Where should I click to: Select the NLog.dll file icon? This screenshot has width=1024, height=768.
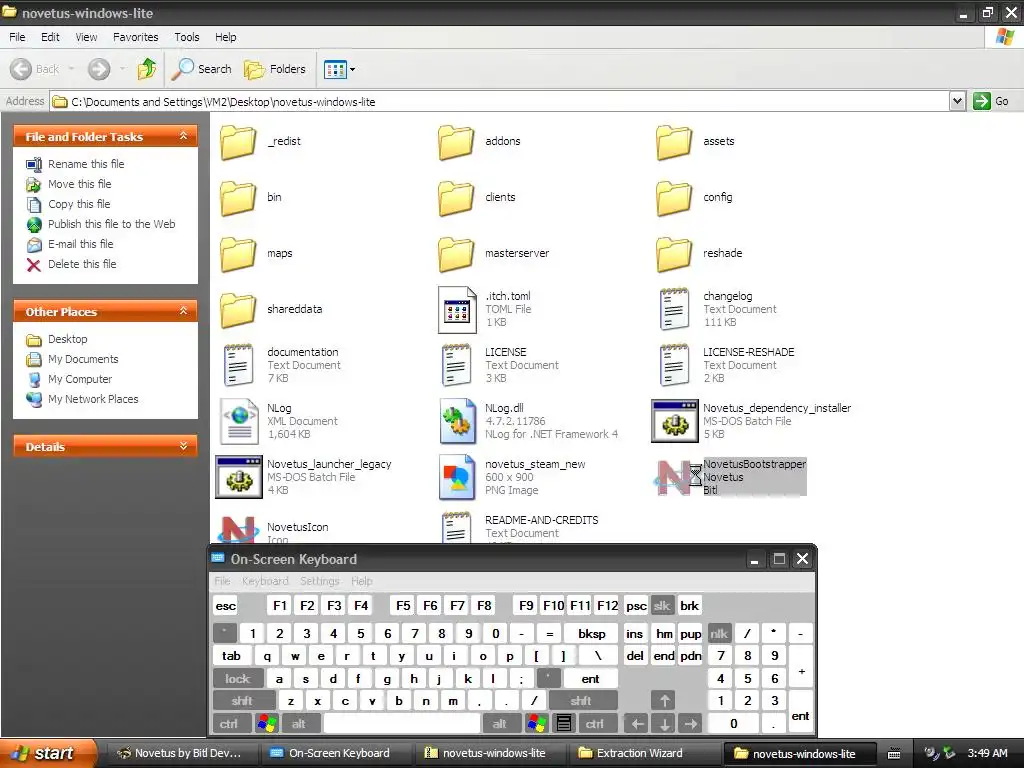457,421
